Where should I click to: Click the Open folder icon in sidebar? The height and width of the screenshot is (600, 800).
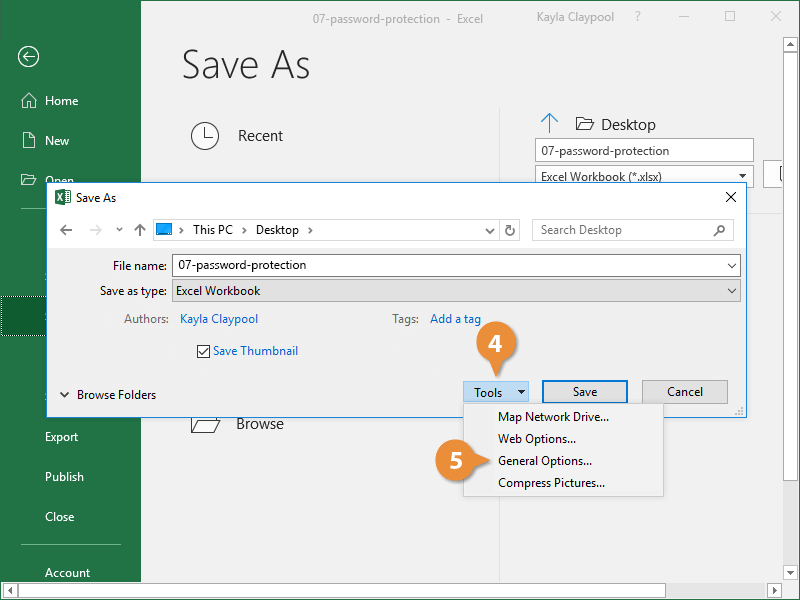28,179
